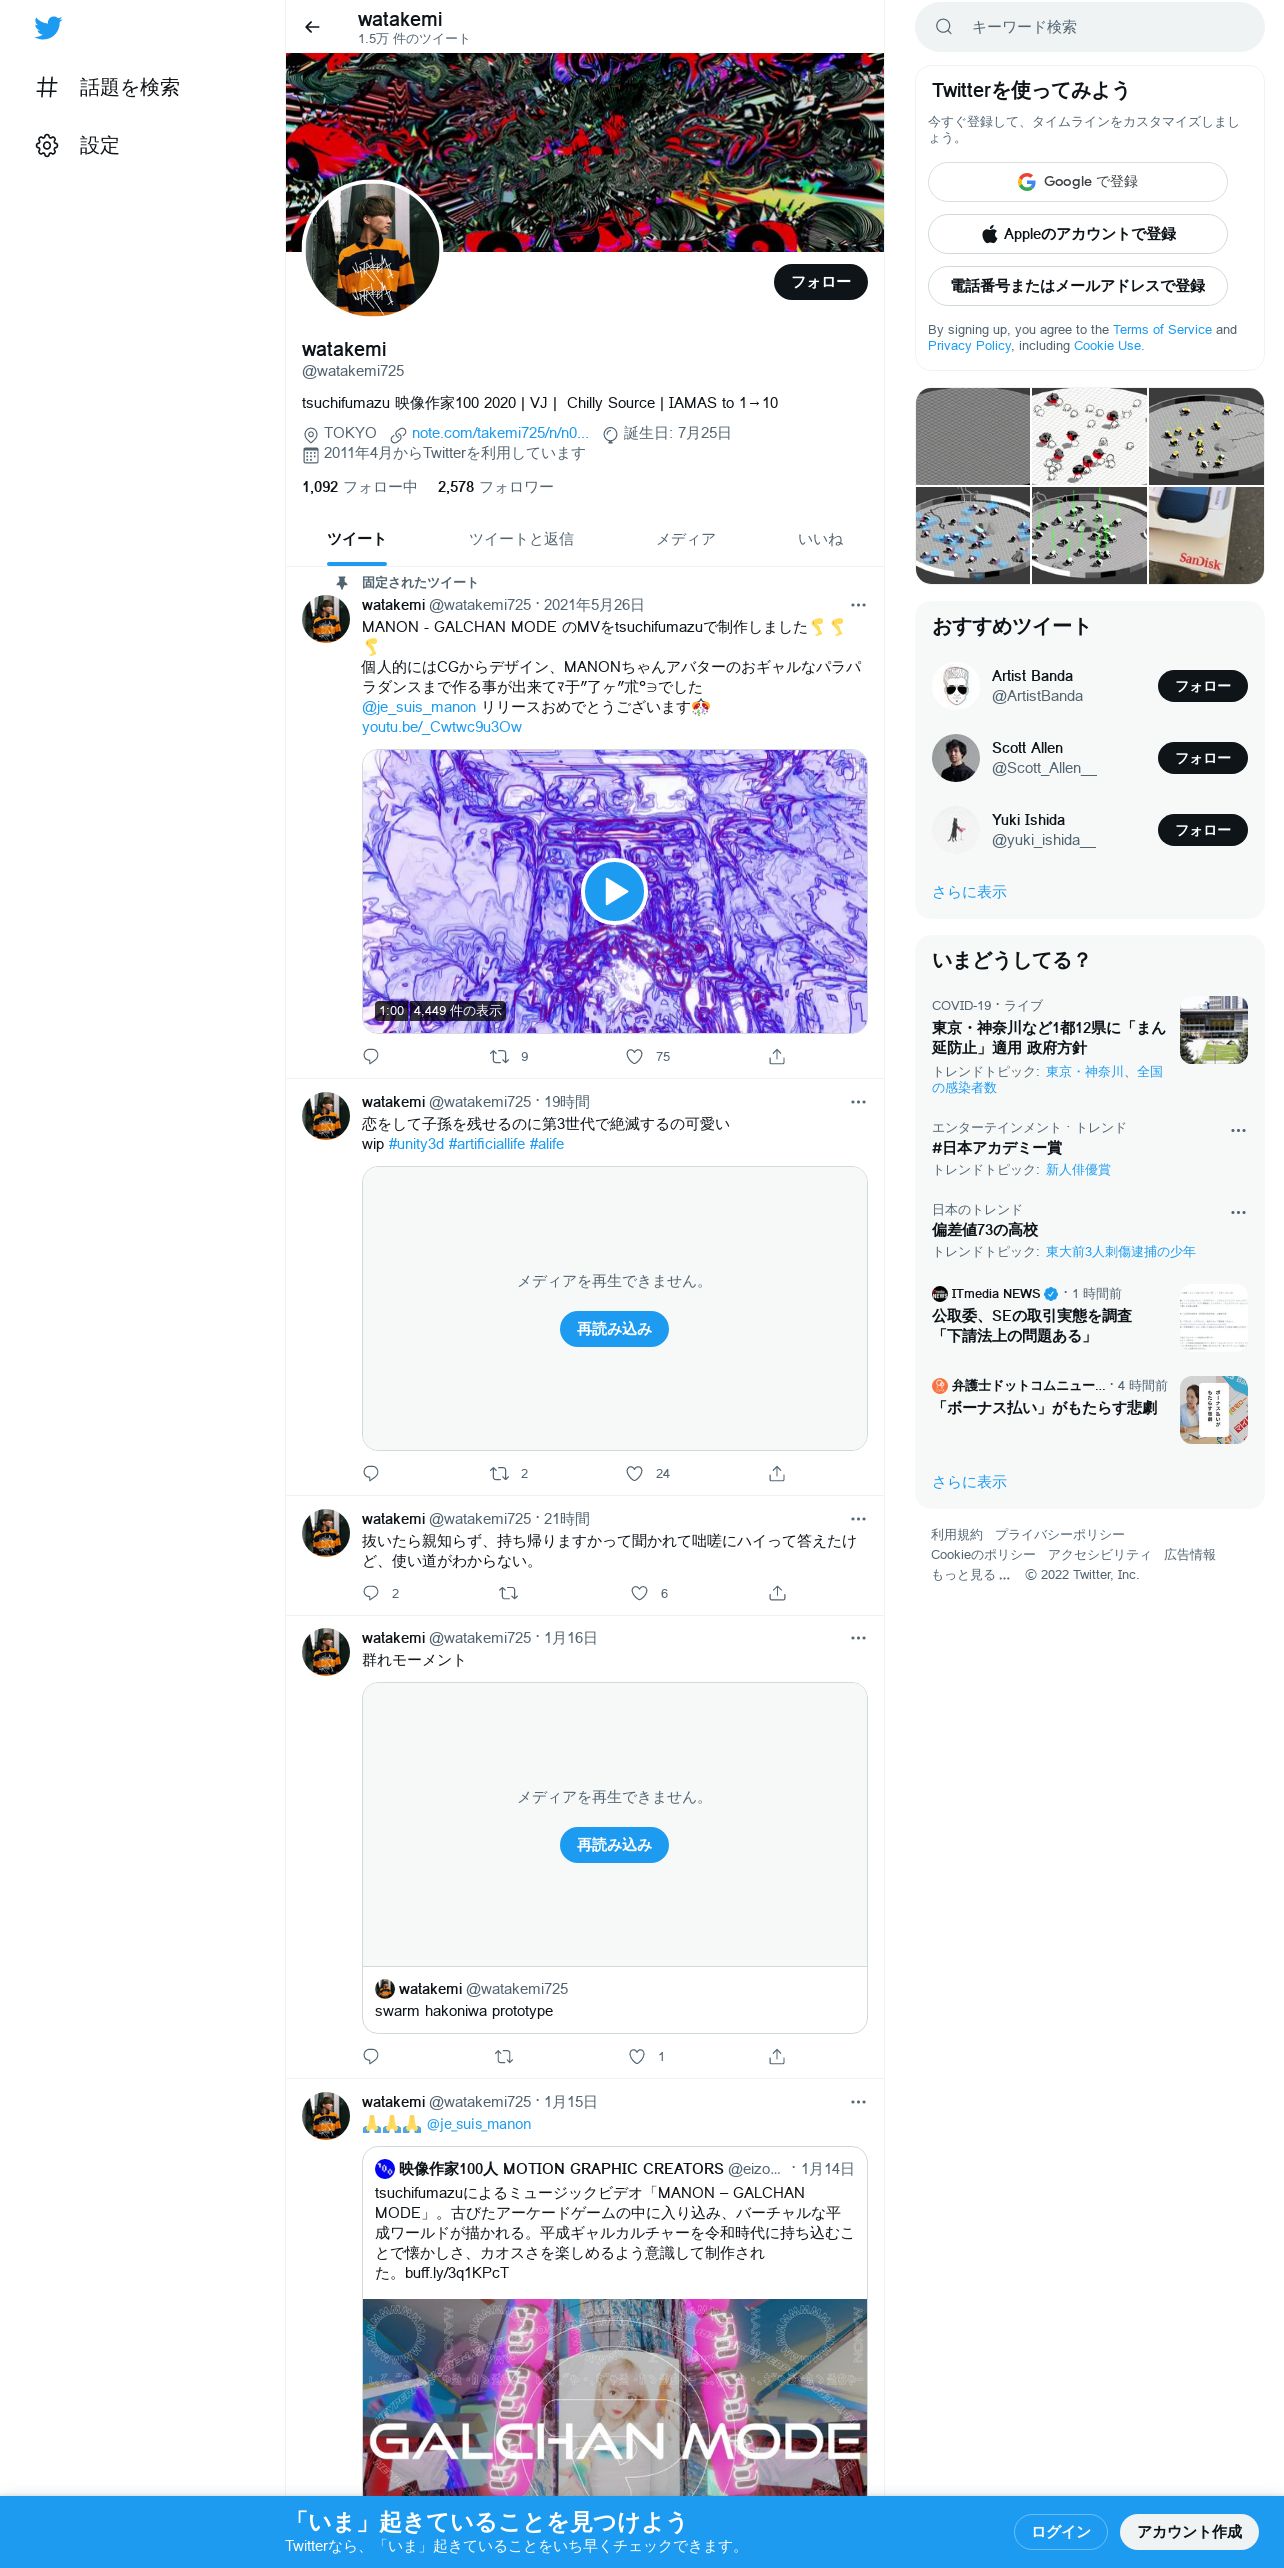Screen dimensions: 1284x2568
Task: Like the unity3d alife tweet
Action: (x=634, y=1473)
